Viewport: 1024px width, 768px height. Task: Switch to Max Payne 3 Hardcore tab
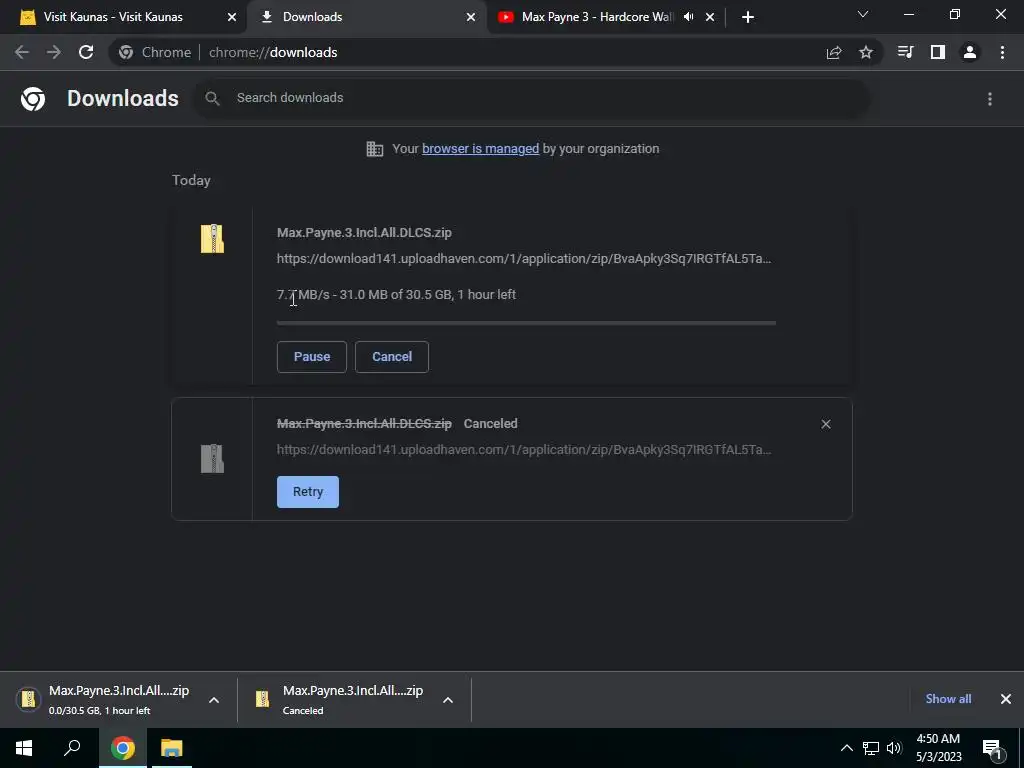point(597,18)
